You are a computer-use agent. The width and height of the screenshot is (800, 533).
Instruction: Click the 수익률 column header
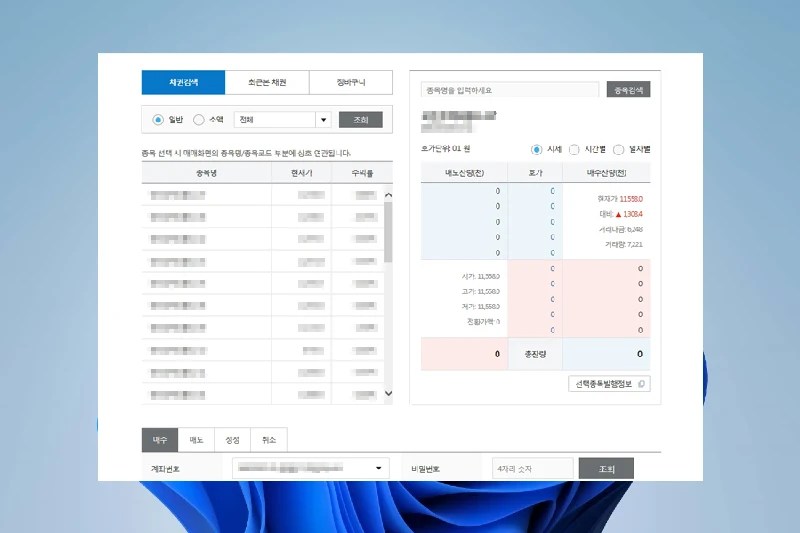[x=362, y=173]
